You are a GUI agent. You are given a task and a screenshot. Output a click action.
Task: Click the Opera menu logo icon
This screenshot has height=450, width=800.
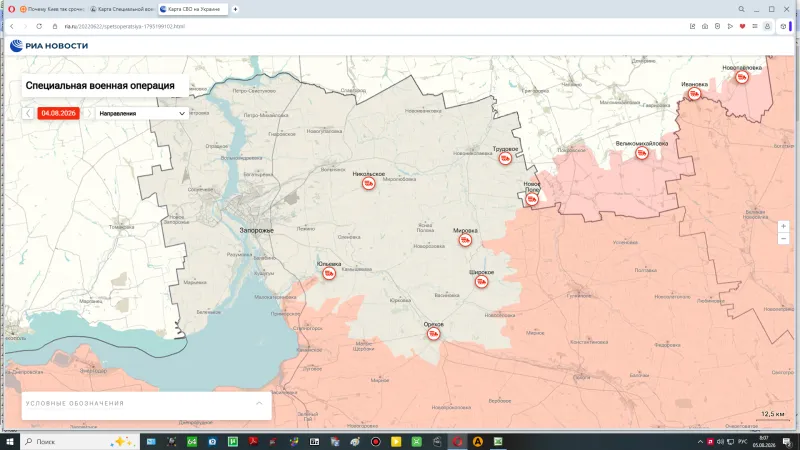[x=11, y=9]
